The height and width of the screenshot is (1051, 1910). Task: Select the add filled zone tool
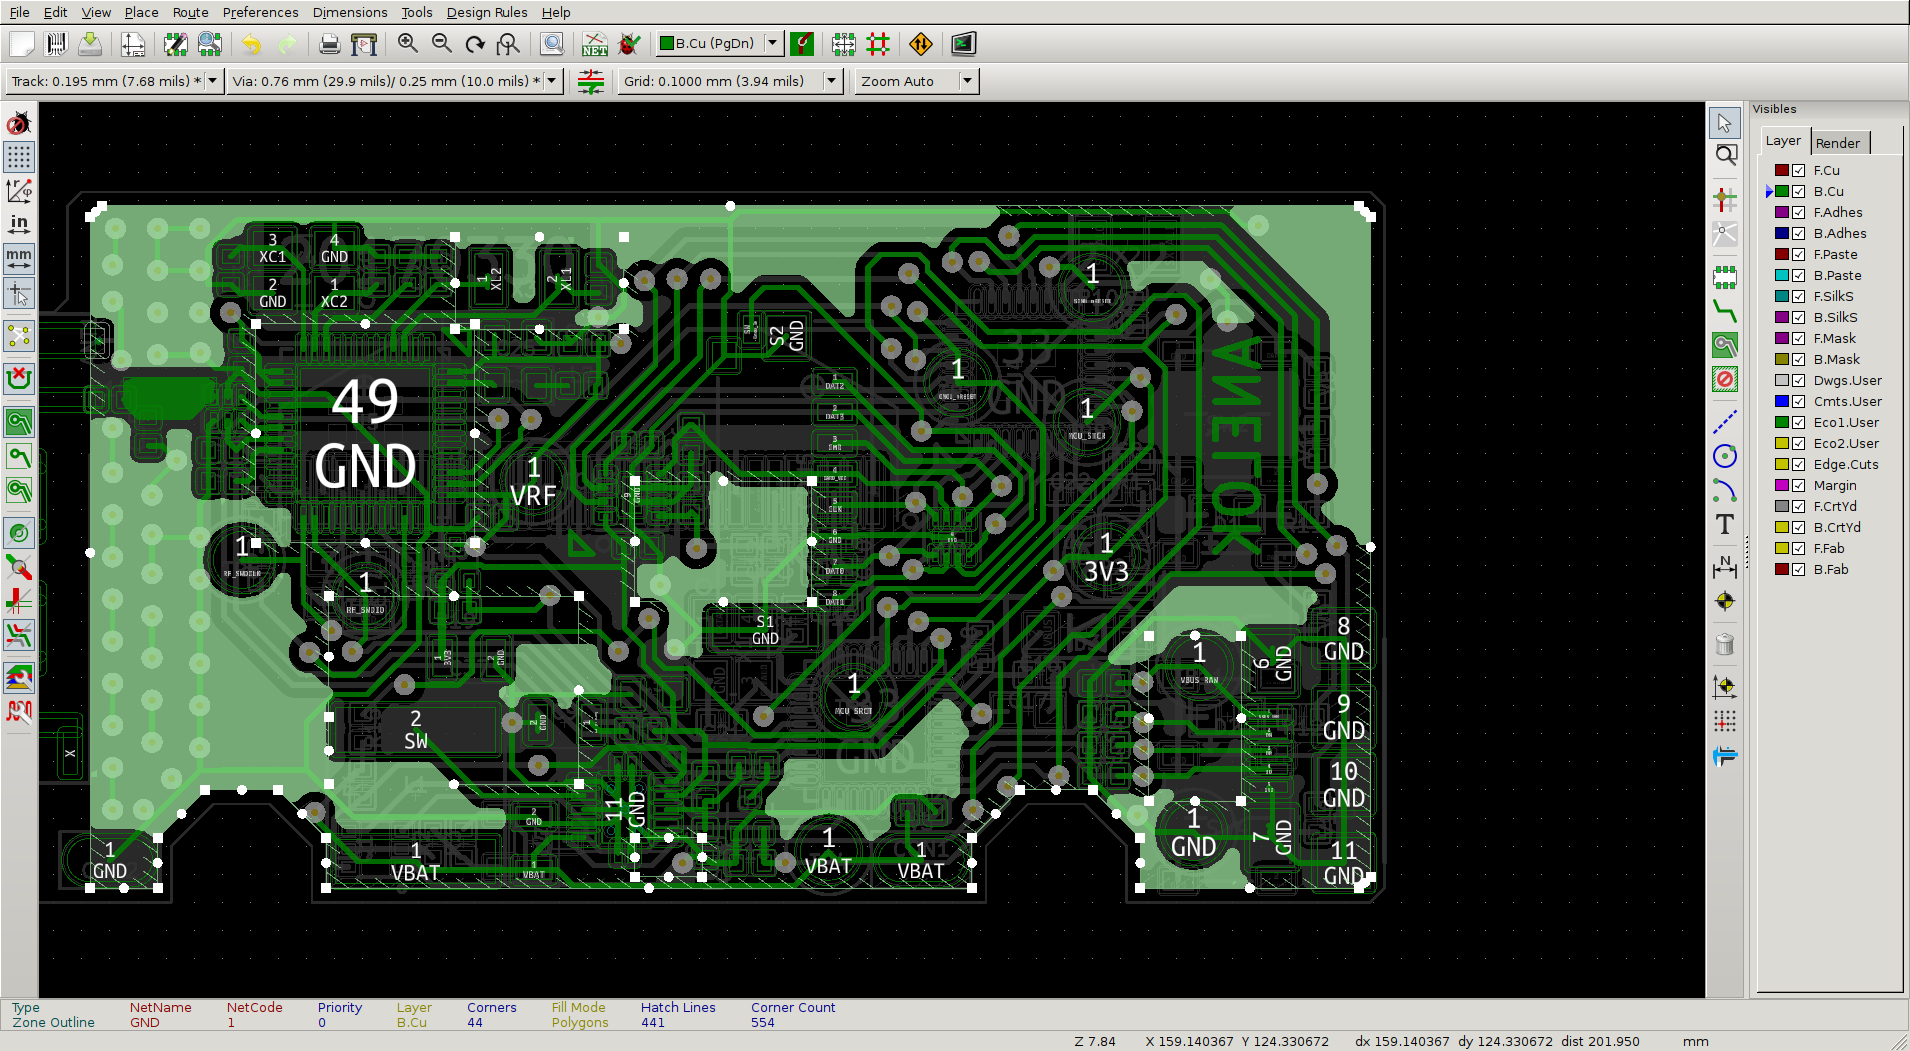click(x=1725, y=345)
